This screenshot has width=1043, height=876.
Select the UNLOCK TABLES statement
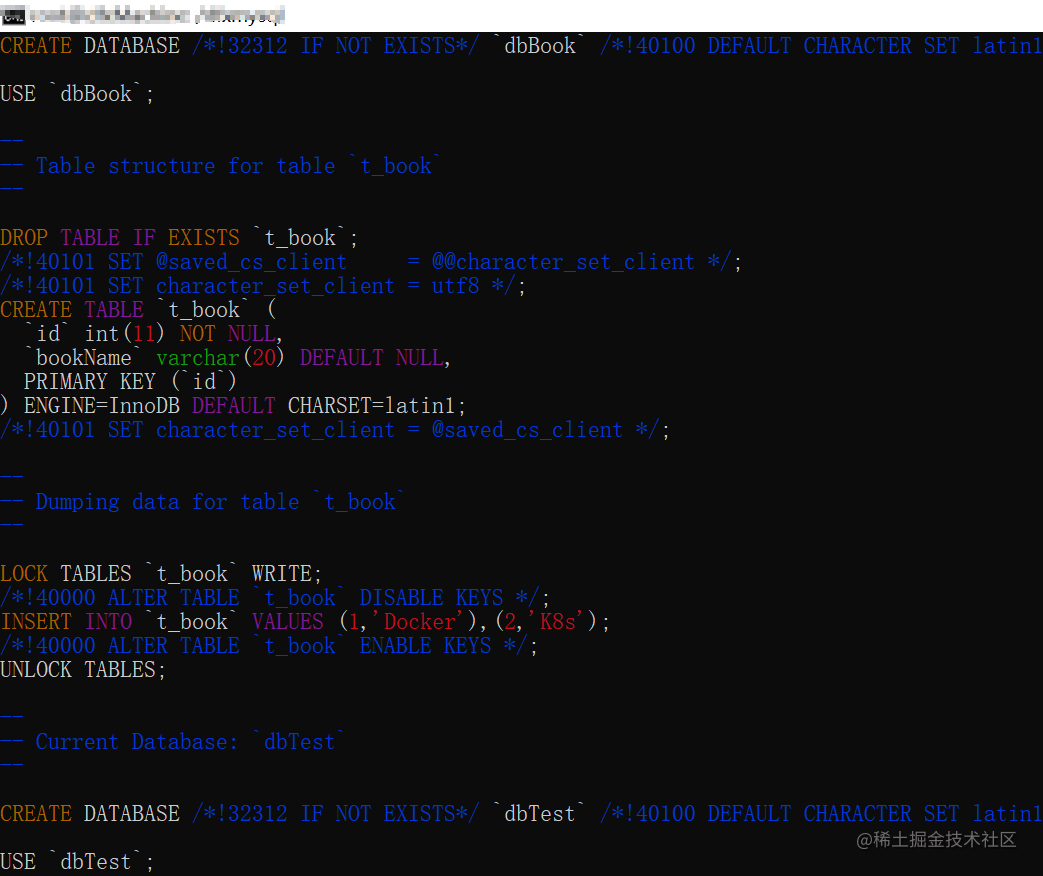pyautogui.click(x=80, y=669)
